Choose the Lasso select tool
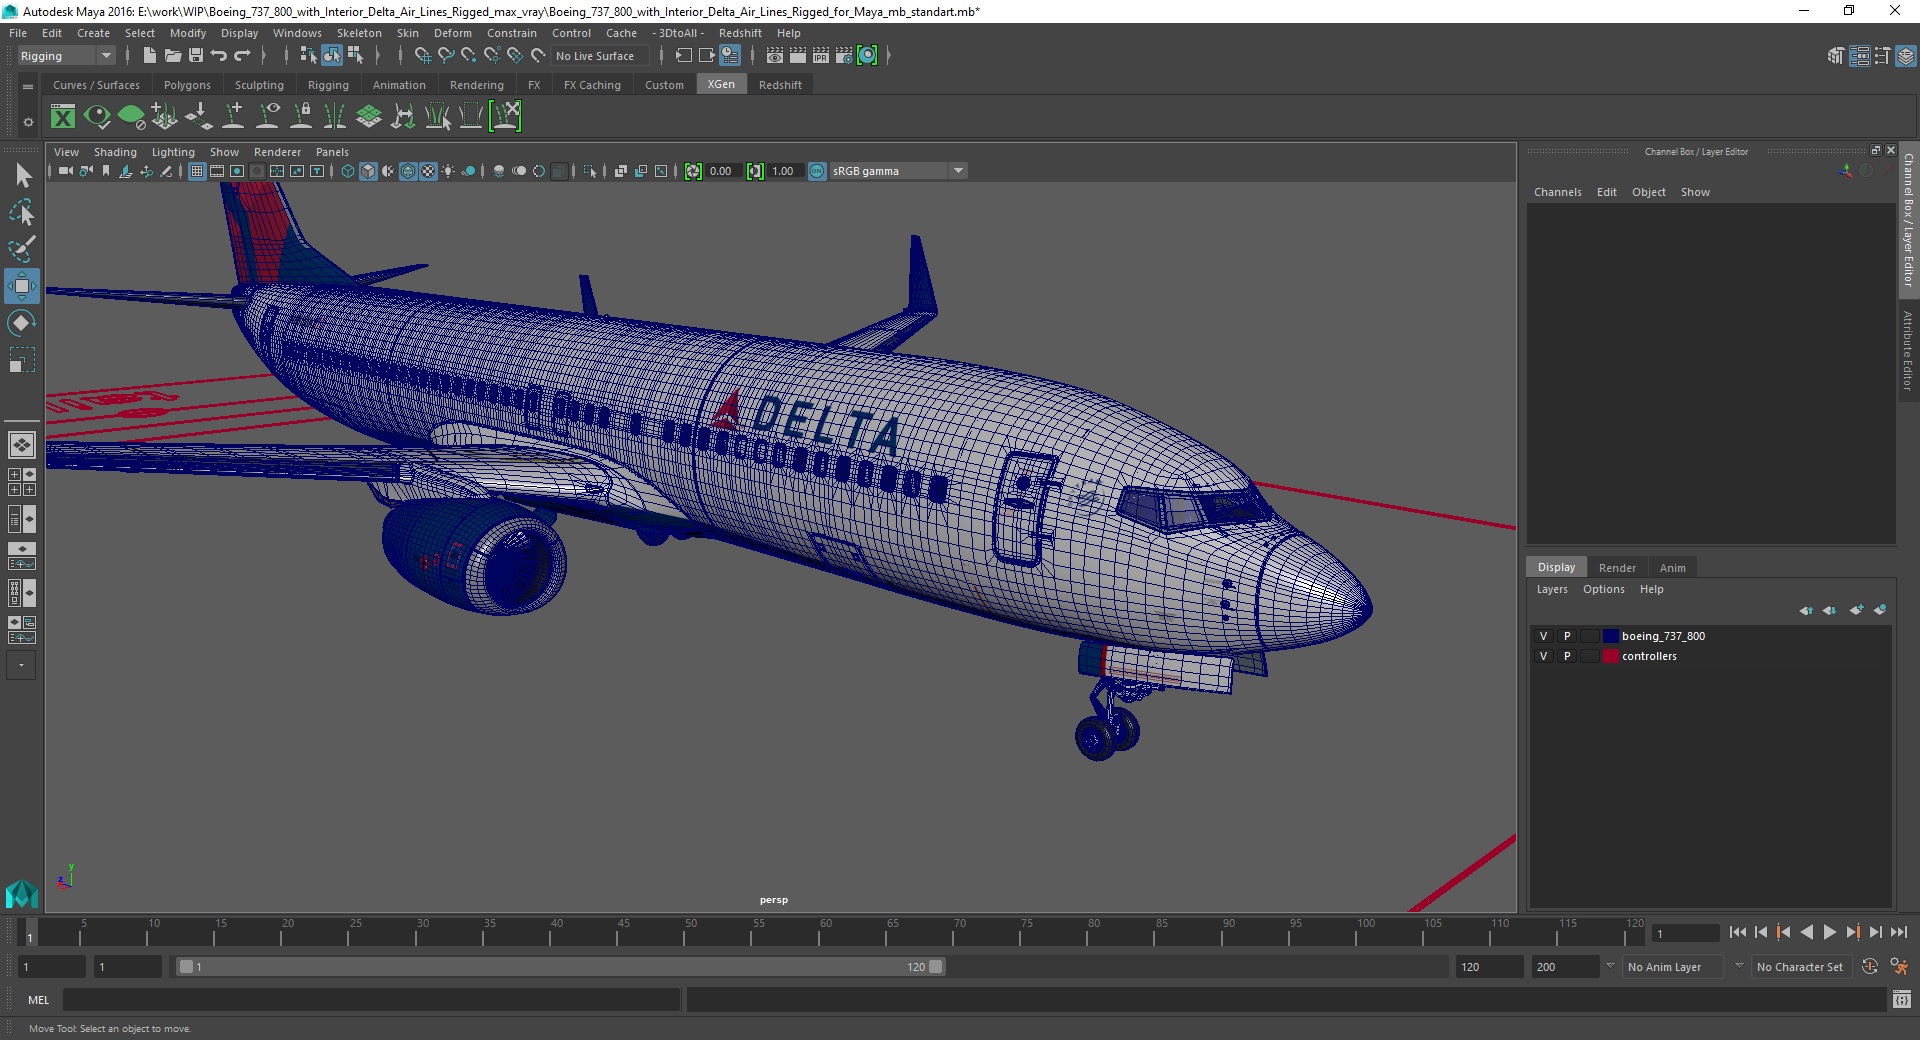Image resolution: width=1920 pixels, height=1040 pixels. [21, 212]
